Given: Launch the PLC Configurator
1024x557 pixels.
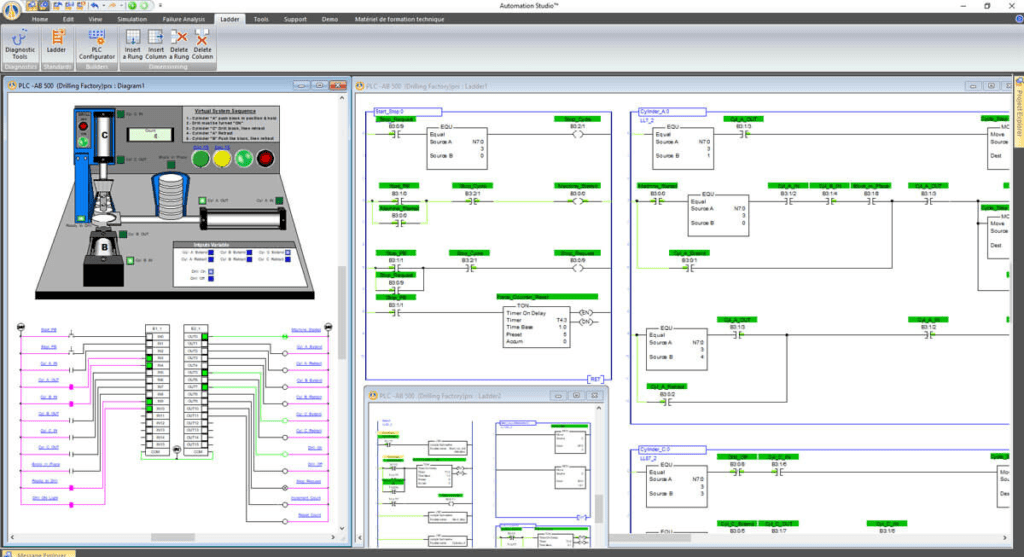Looking at the screenshot, I should point(97,44).
